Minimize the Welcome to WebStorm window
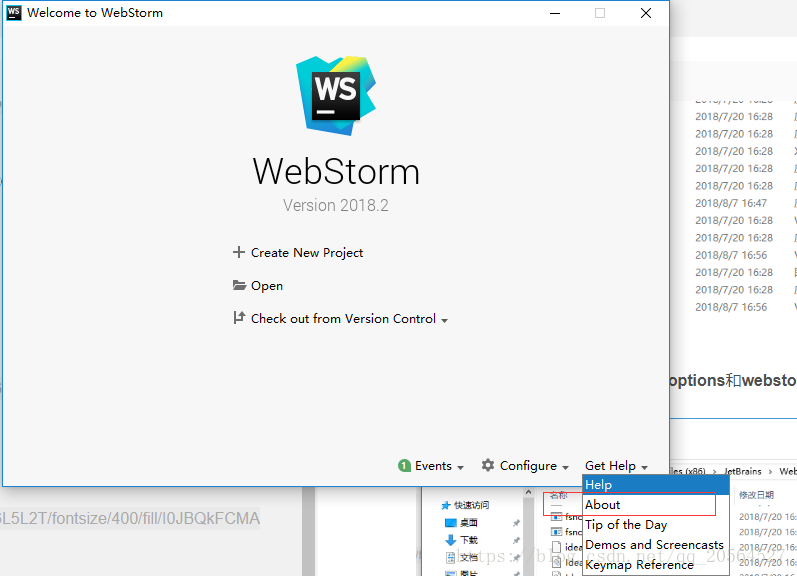Image resolution: width=797 pixels, height=576 pixels. point(555,13)
